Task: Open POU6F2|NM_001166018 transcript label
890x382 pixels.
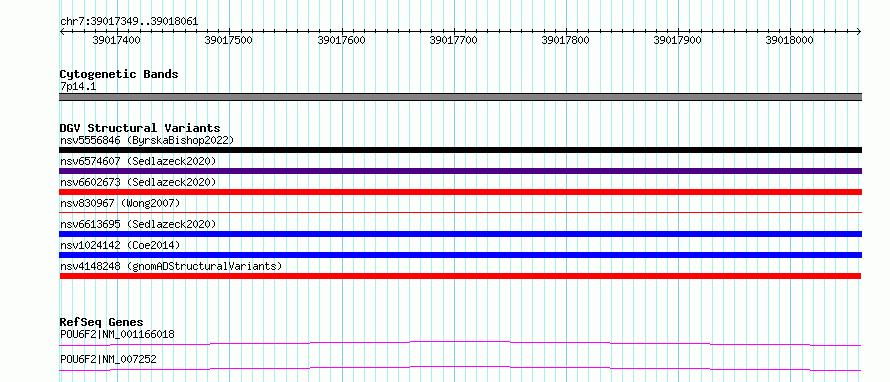Action: click(117, 334)
